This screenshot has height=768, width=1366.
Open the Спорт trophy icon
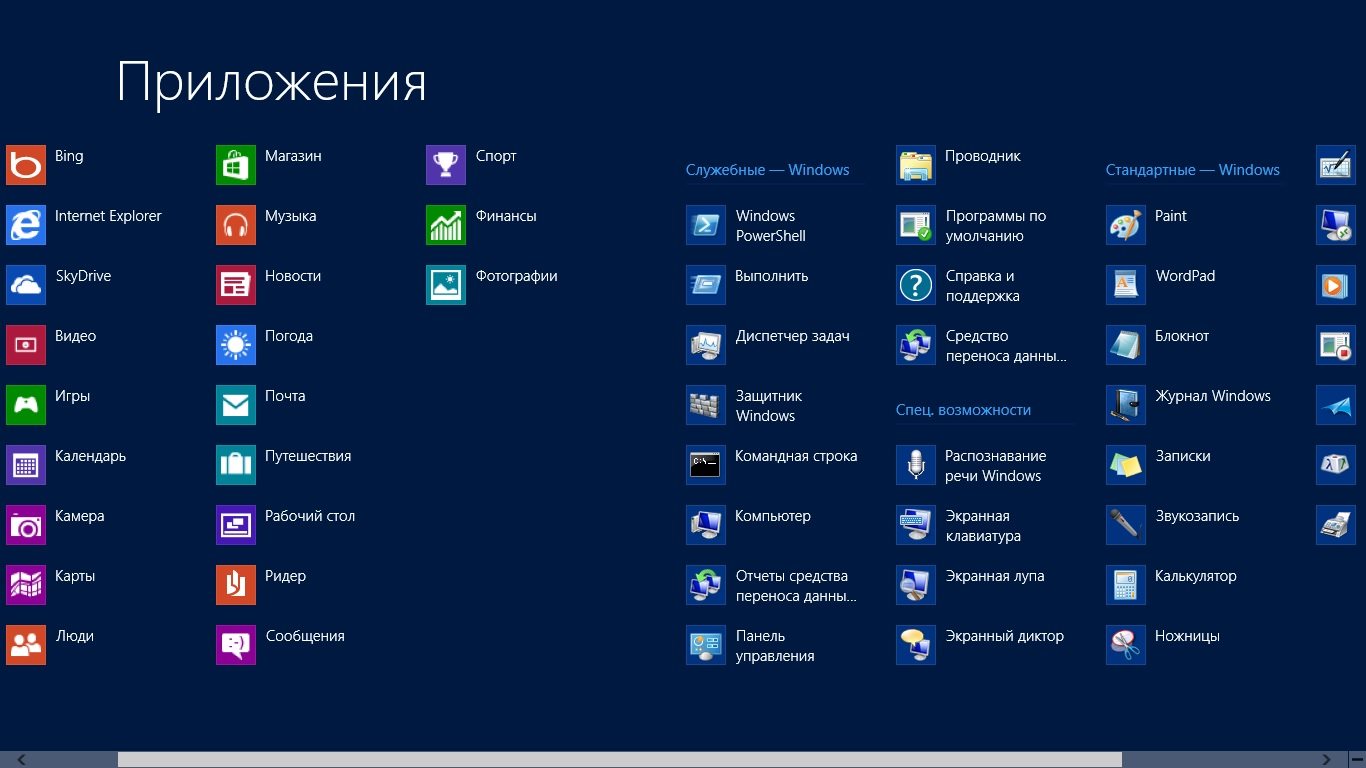point(446,165)
